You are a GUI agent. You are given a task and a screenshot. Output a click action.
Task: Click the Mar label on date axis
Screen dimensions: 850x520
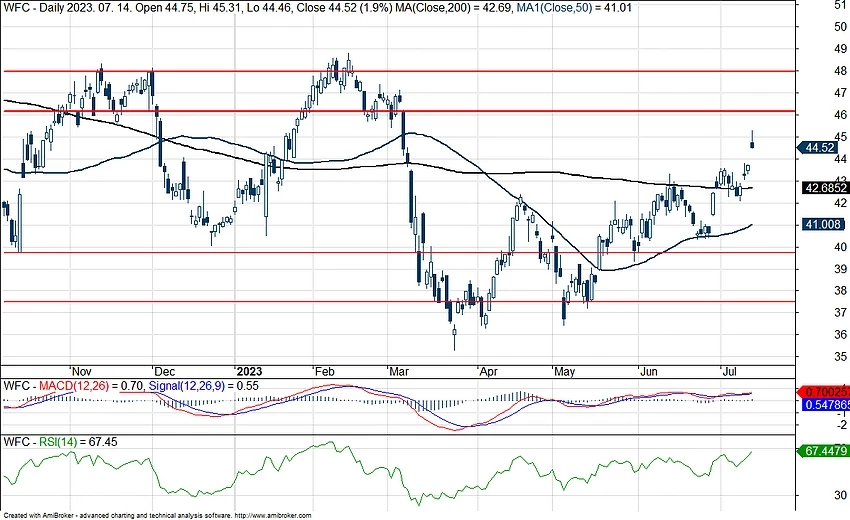[x=399, y=371]
